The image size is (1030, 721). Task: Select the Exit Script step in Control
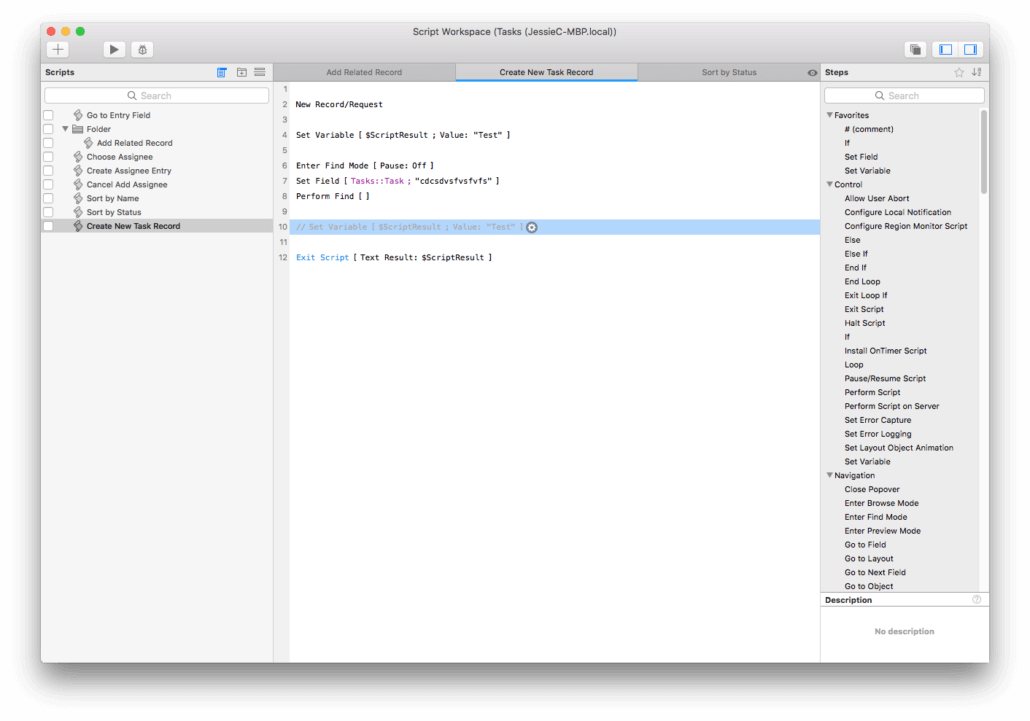[x=864, y=309]
